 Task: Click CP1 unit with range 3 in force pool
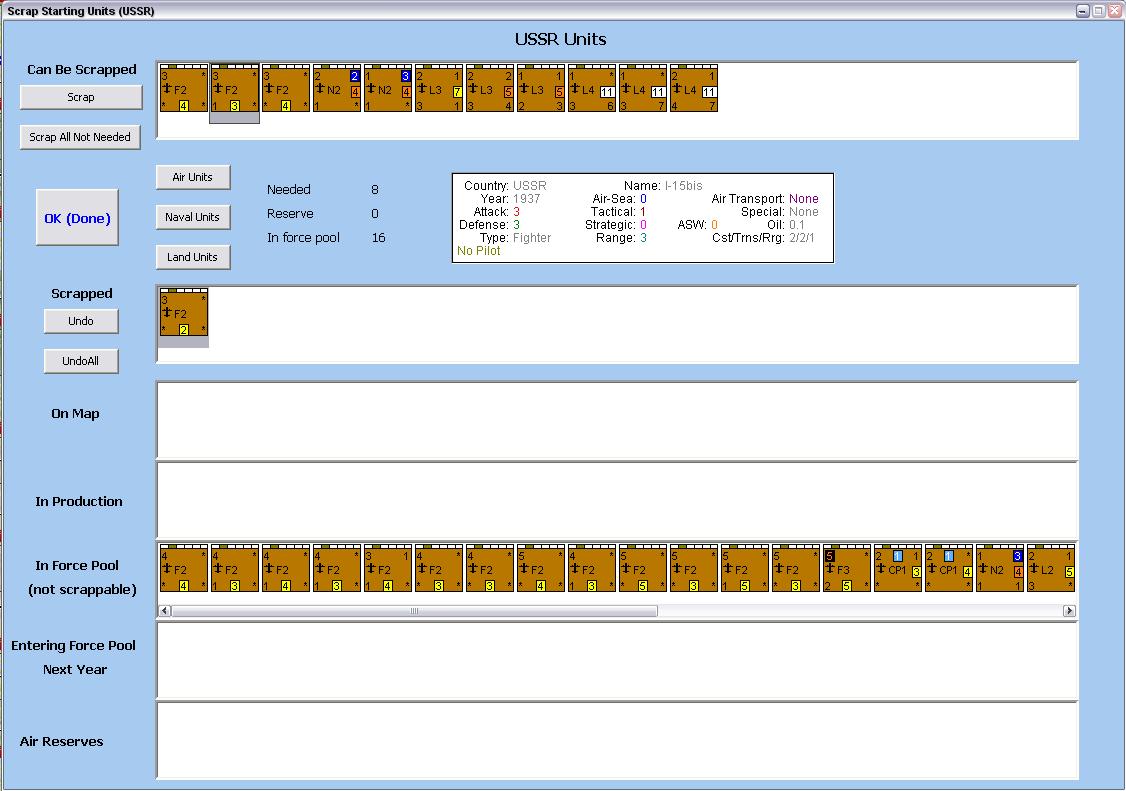coord(897,568)
